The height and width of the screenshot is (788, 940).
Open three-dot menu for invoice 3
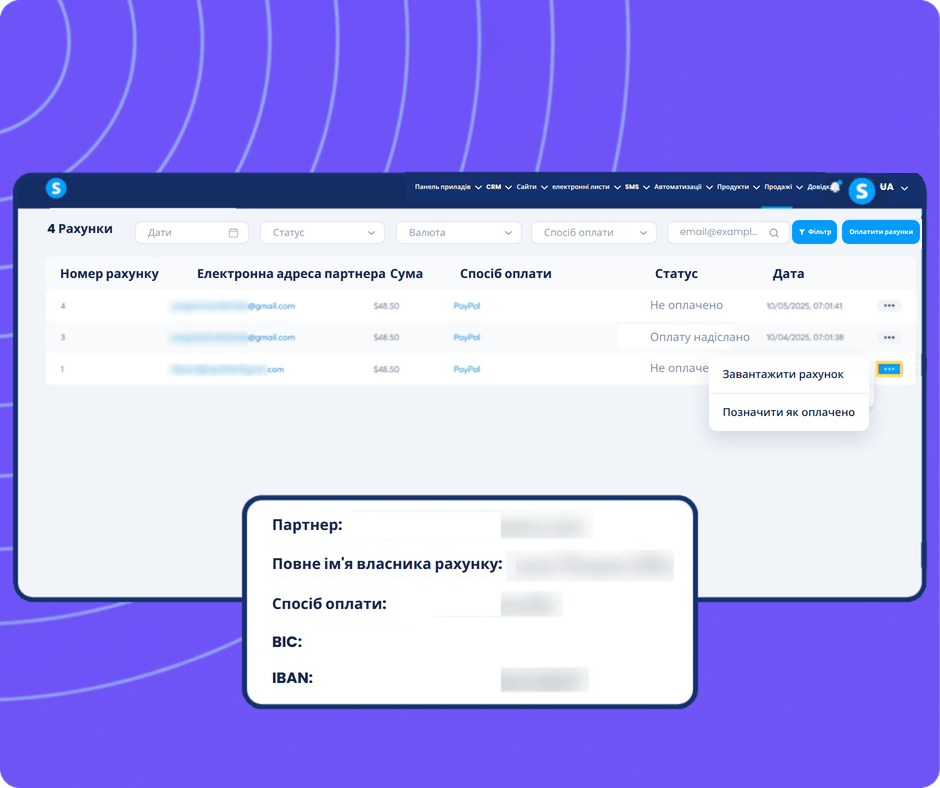click(889, 338)
